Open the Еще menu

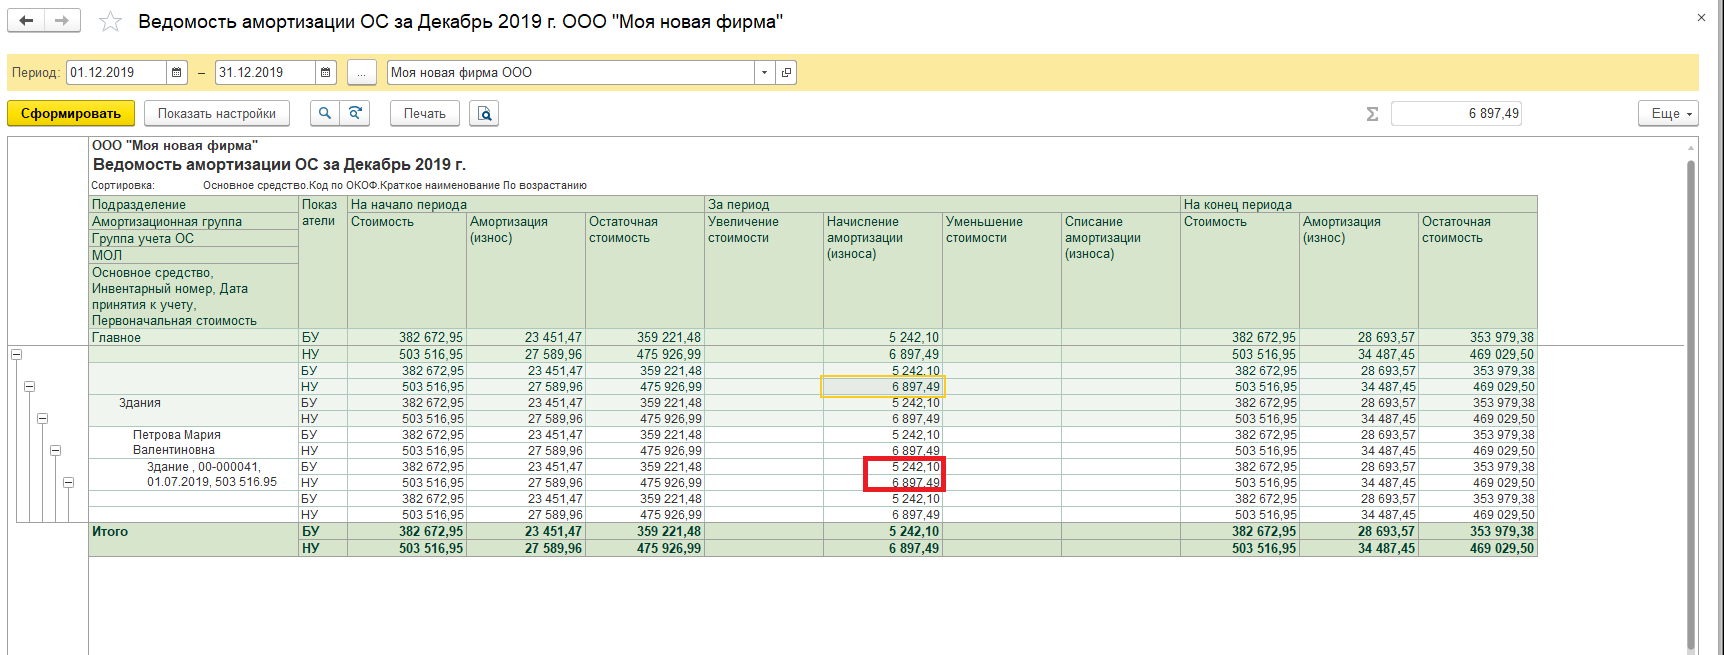click(1668, 114)
